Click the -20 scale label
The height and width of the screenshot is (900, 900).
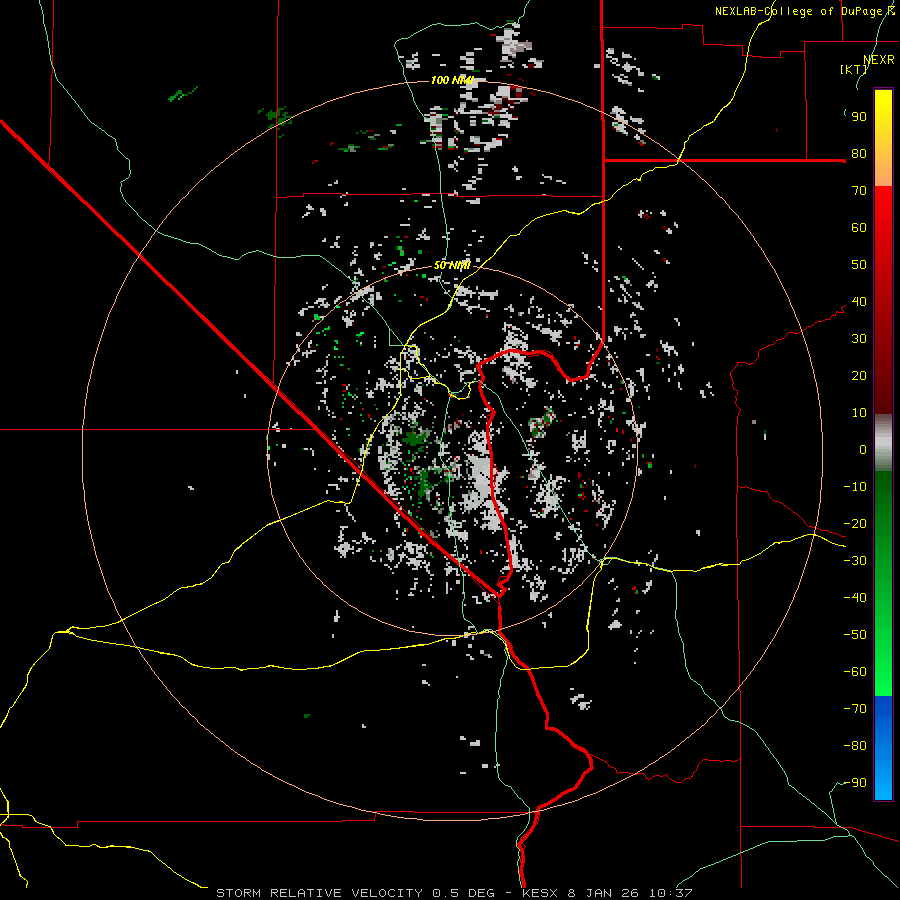coord(855,524)
